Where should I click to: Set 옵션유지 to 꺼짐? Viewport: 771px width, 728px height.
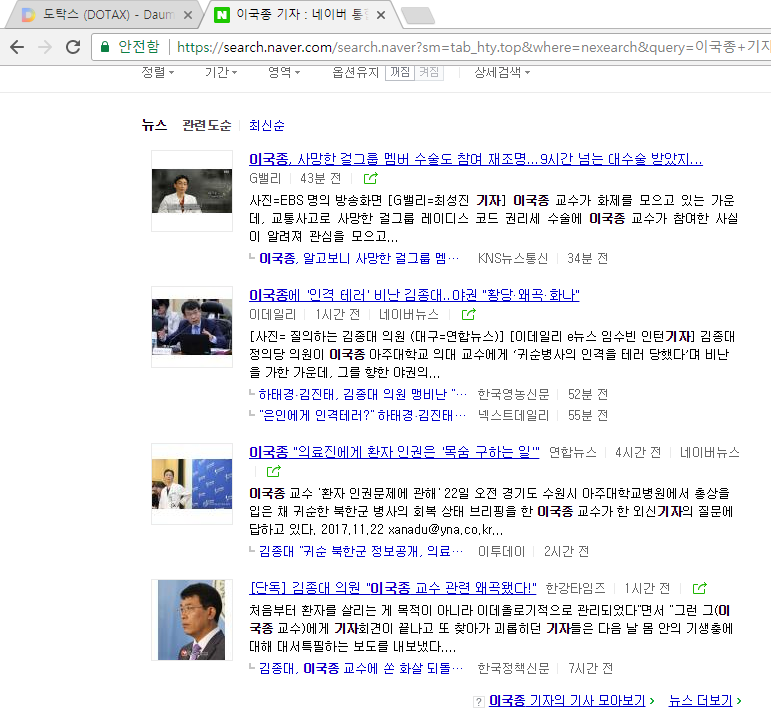click(400, 73)
